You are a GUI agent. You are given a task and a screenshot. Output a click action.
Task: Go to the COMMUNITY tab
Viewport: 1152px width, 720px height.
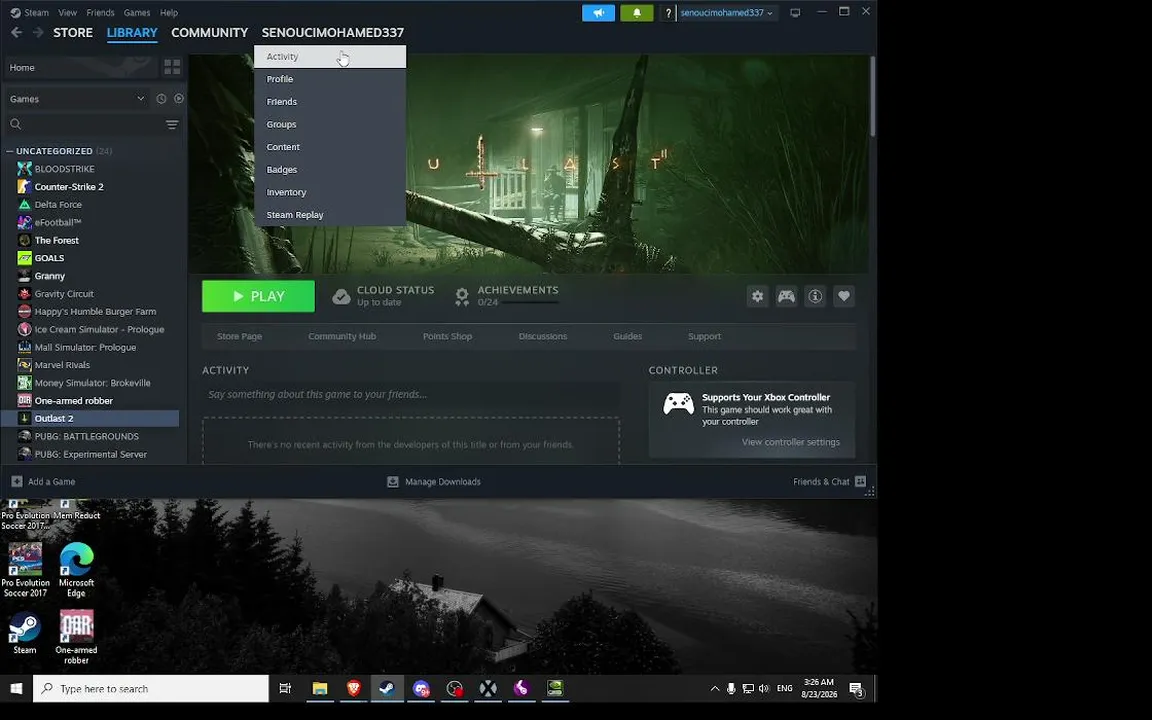click(x=209, y=32)
